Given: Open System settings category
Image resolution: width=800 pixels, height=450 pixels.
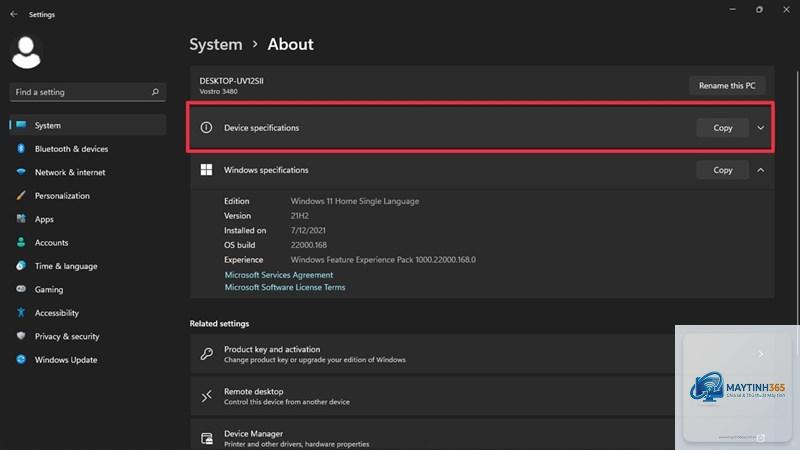Looking at the screenshot, I should pos(88,125).
